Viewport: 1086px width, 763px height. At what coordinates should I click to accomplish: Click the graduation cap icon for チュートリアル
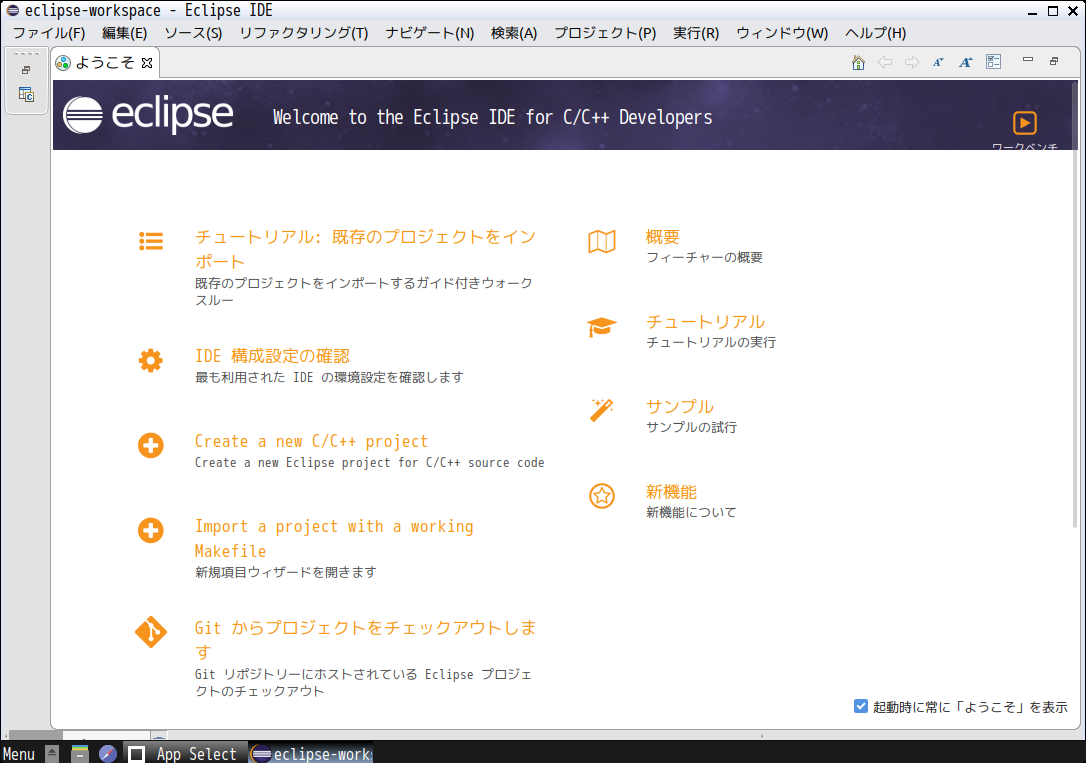coord(602,327)
